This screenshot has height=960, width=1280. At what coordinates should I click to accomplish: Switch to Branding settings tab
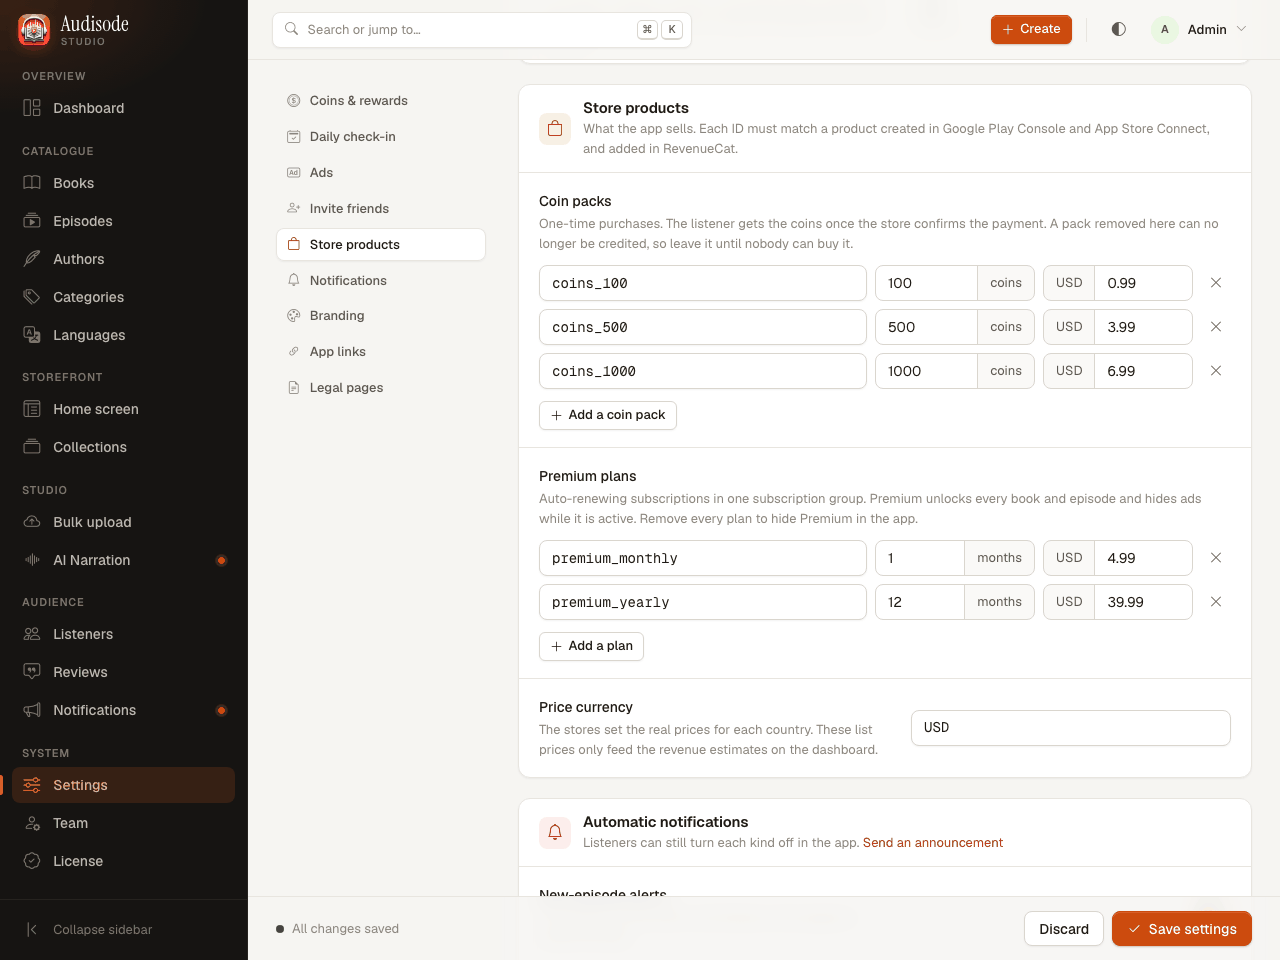381,316
